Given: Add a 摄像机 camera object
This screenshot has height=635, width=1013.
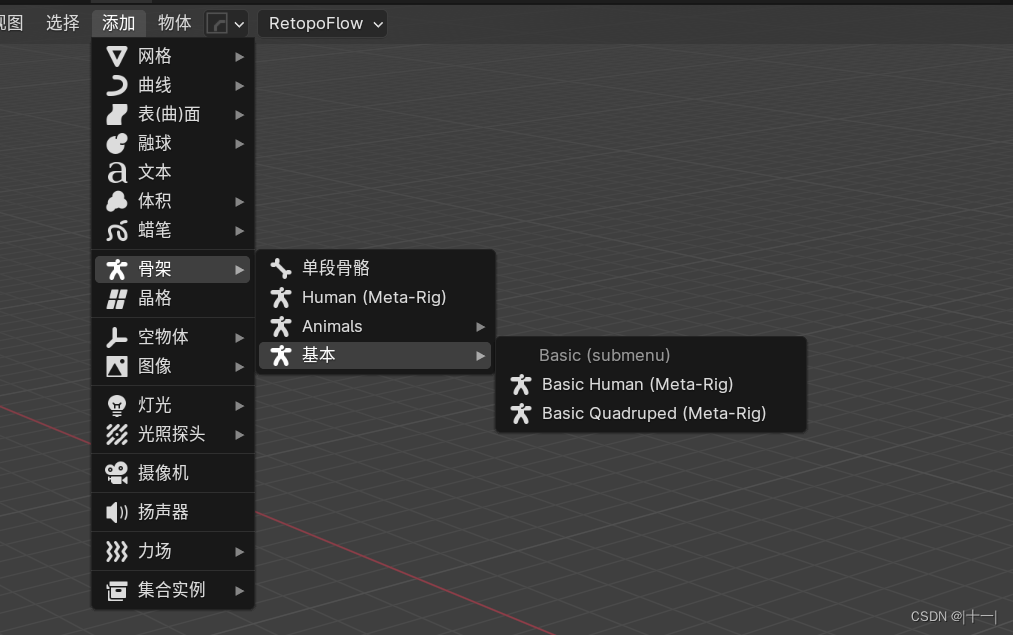Looking at the screenshot, I should 173,473.
